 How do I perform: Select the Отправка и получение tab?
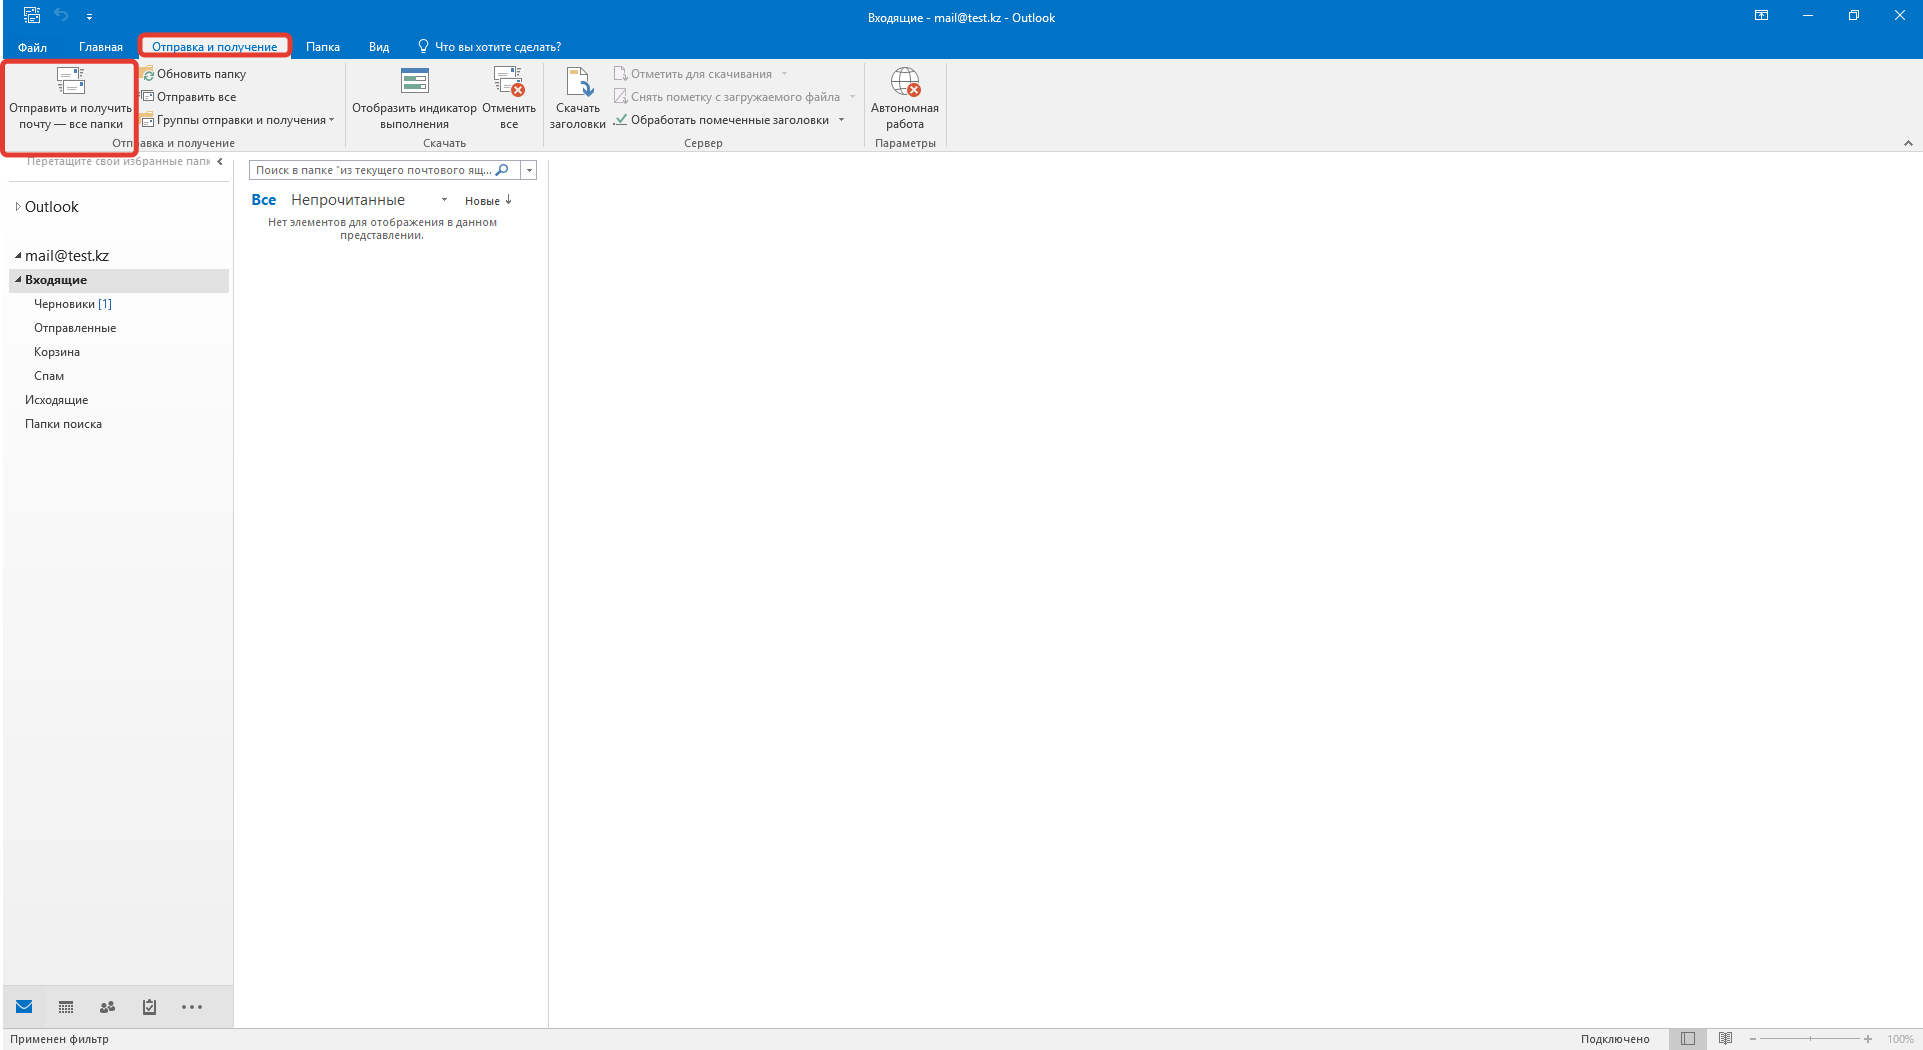(x=215, y=47)
